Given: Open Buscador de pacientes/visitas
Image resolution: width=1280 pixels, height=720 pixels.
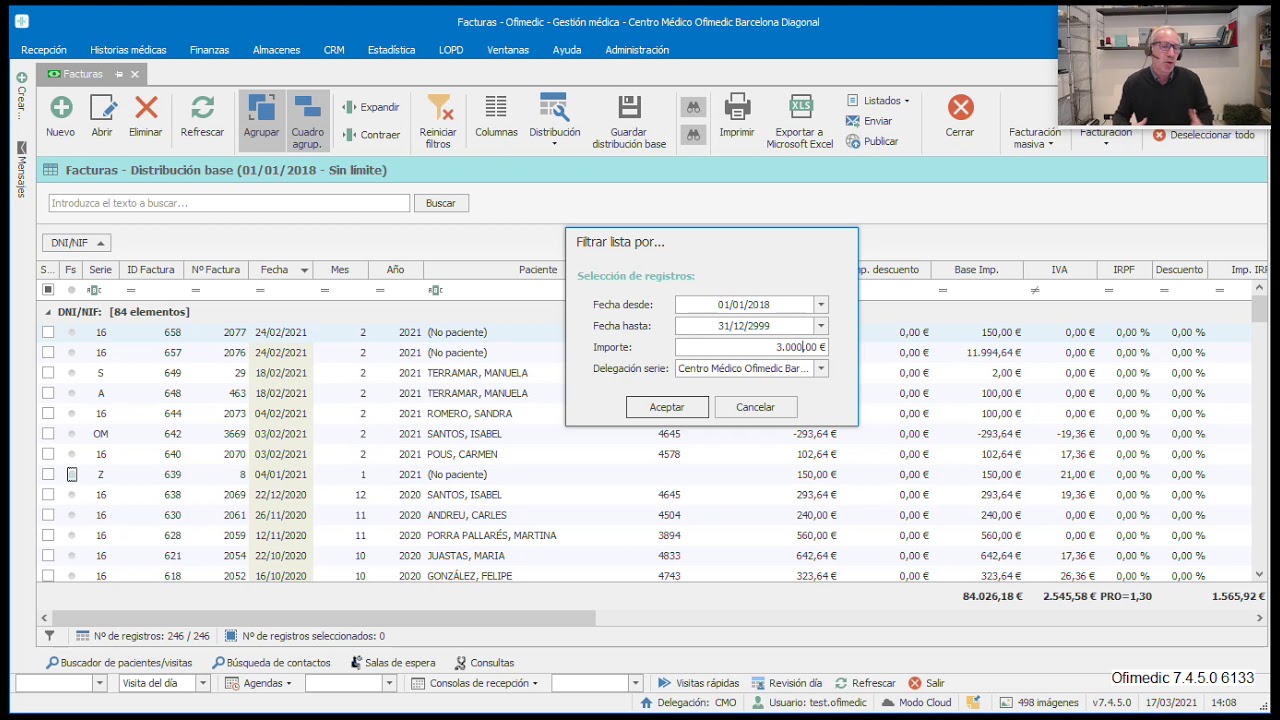Looking at the screenshot, I should tap(120, 662).
